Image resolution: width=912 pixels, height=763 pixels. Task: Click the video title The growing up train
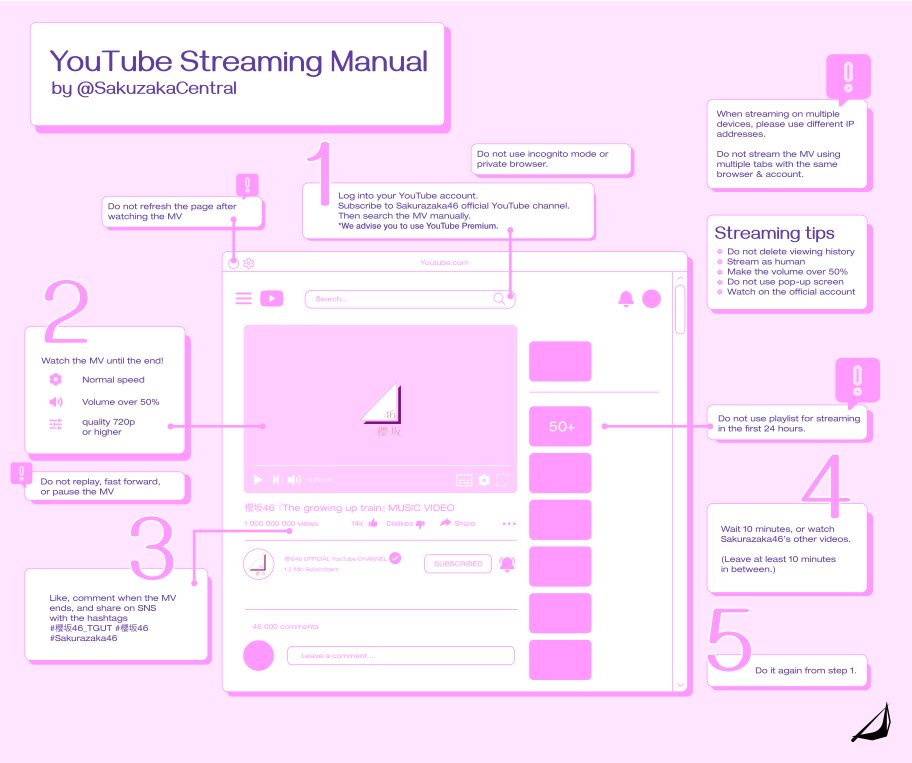point(350,508)
